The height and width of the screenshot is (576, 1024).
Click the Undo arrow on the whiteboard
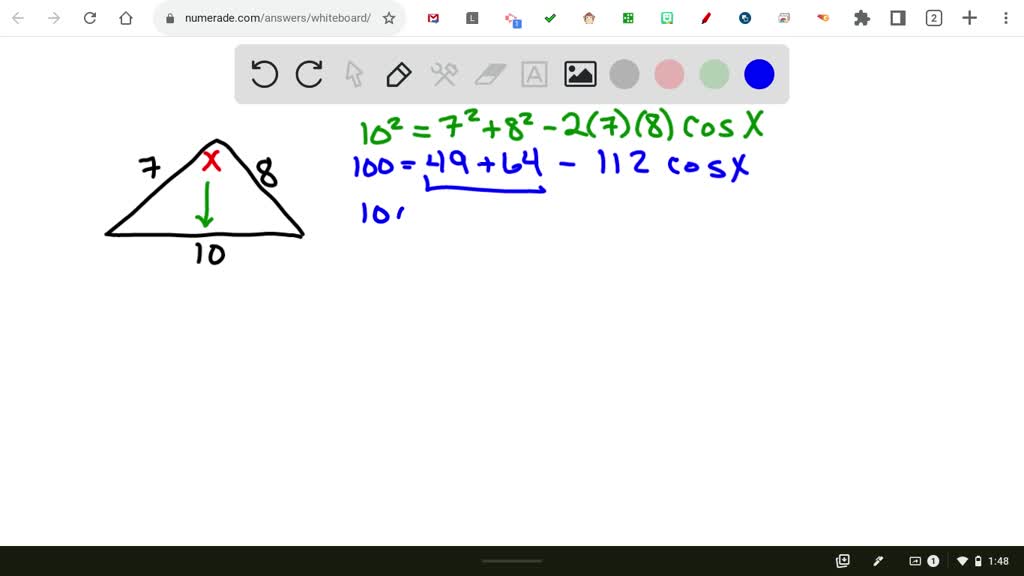coord(264,74)
